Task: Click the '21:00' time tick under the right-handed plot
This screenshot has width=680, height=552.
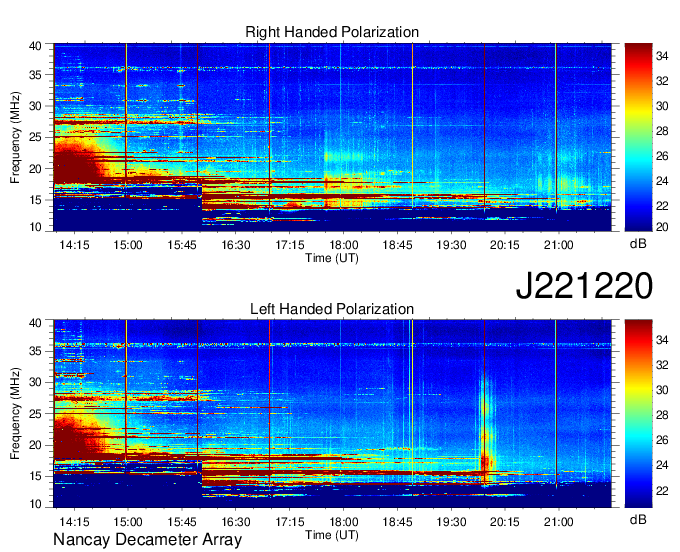Action: 559,245
